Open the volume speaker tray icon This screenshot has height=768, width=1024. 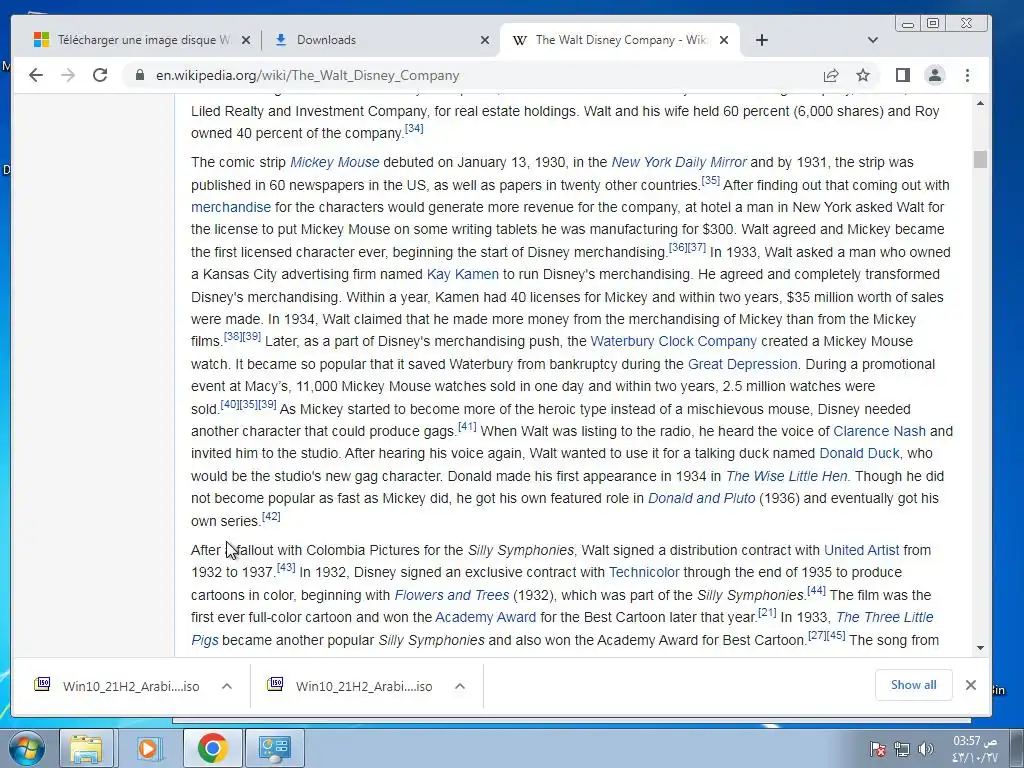[x=925, y=749]
